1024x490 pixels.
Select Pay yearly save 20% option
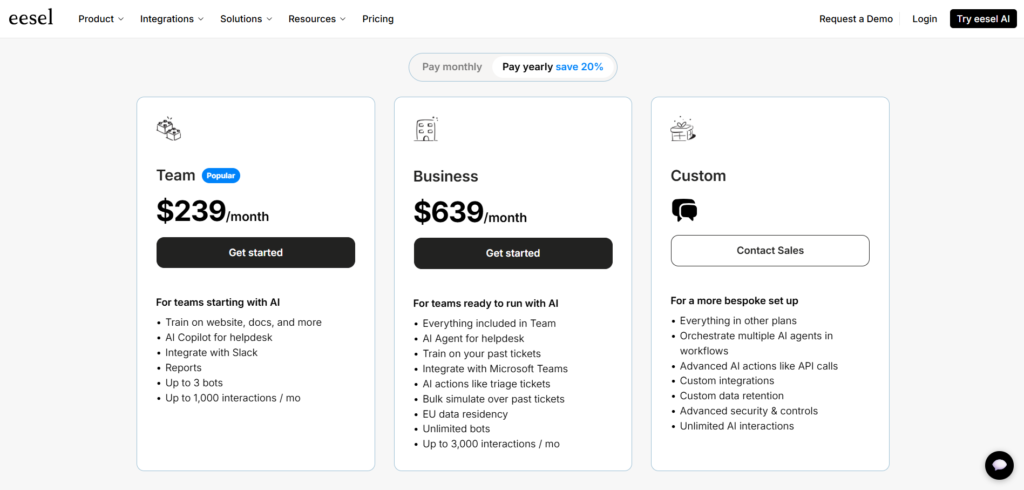[x=552, y=67]
